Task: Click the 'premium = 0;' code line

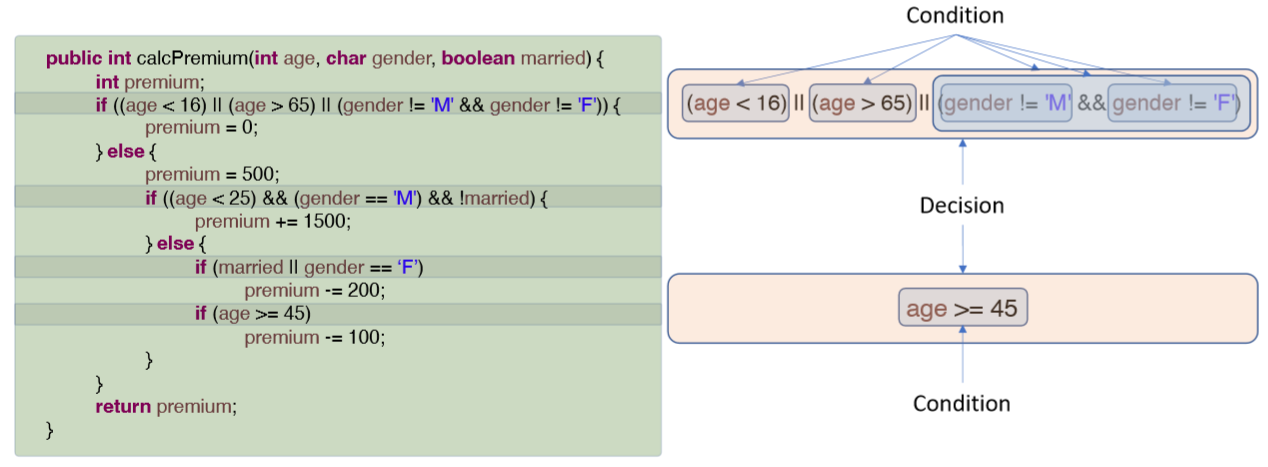Action: coord(201,128)
